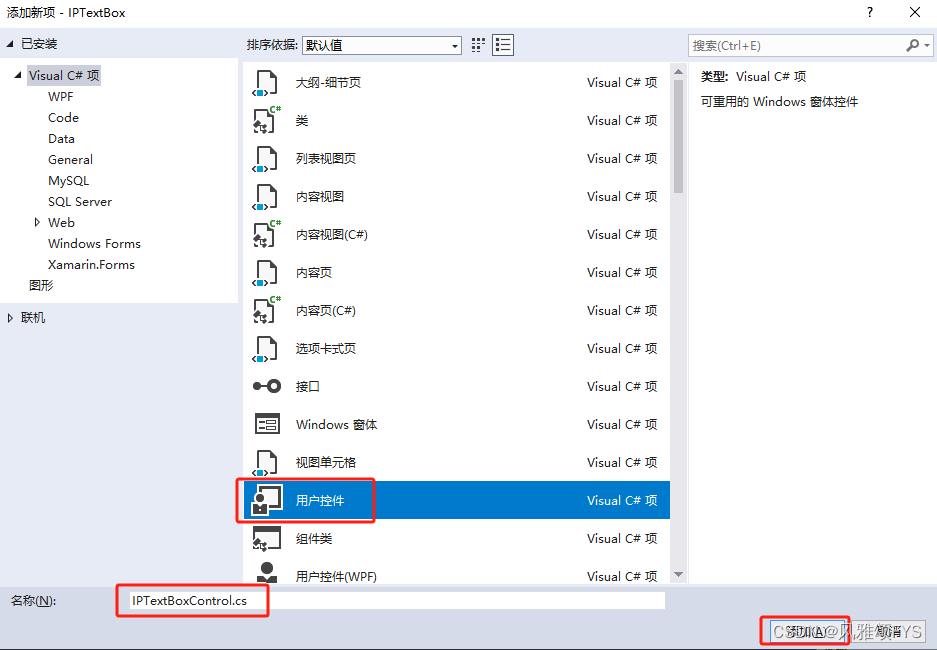Collapse the Visual C# 项 node
The width and height of the screenshot is (937, 650).
[x=17, y=75]
